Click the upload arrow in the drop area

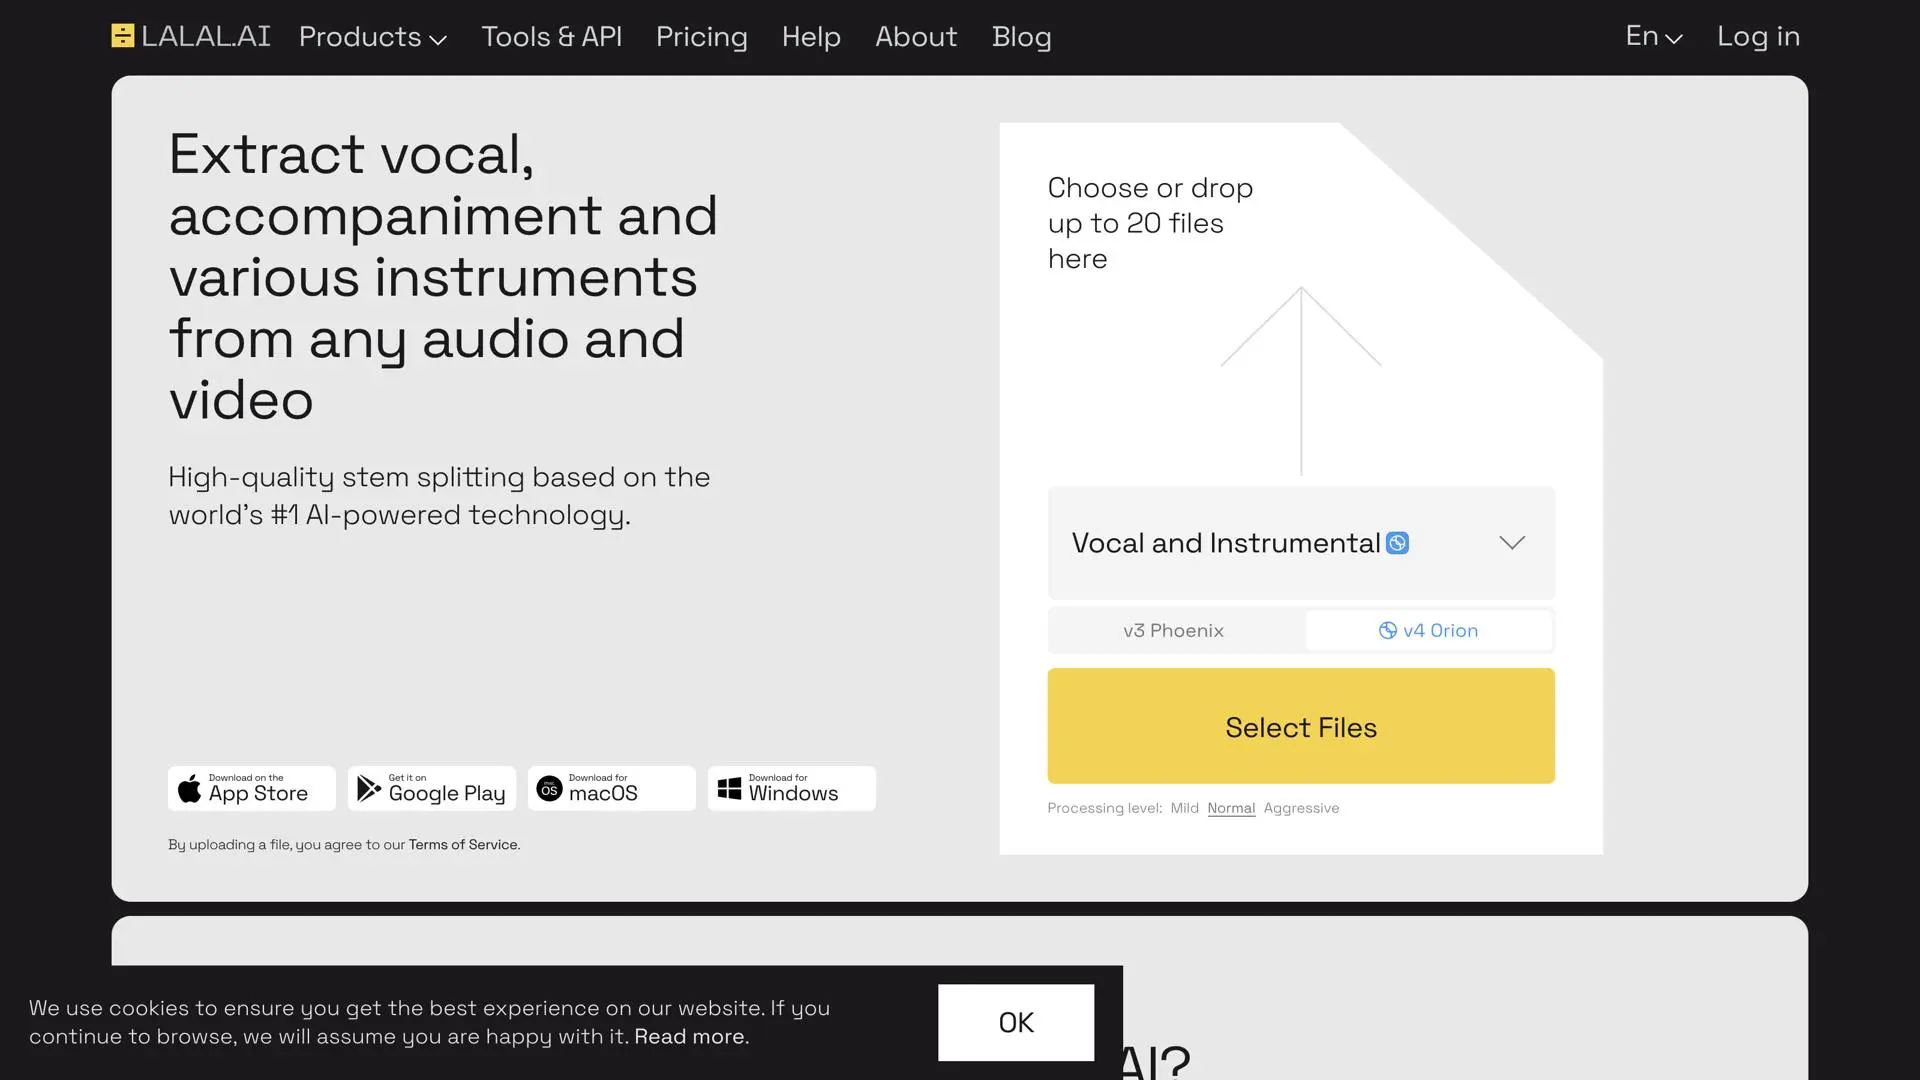click(x=1300, y=380)
